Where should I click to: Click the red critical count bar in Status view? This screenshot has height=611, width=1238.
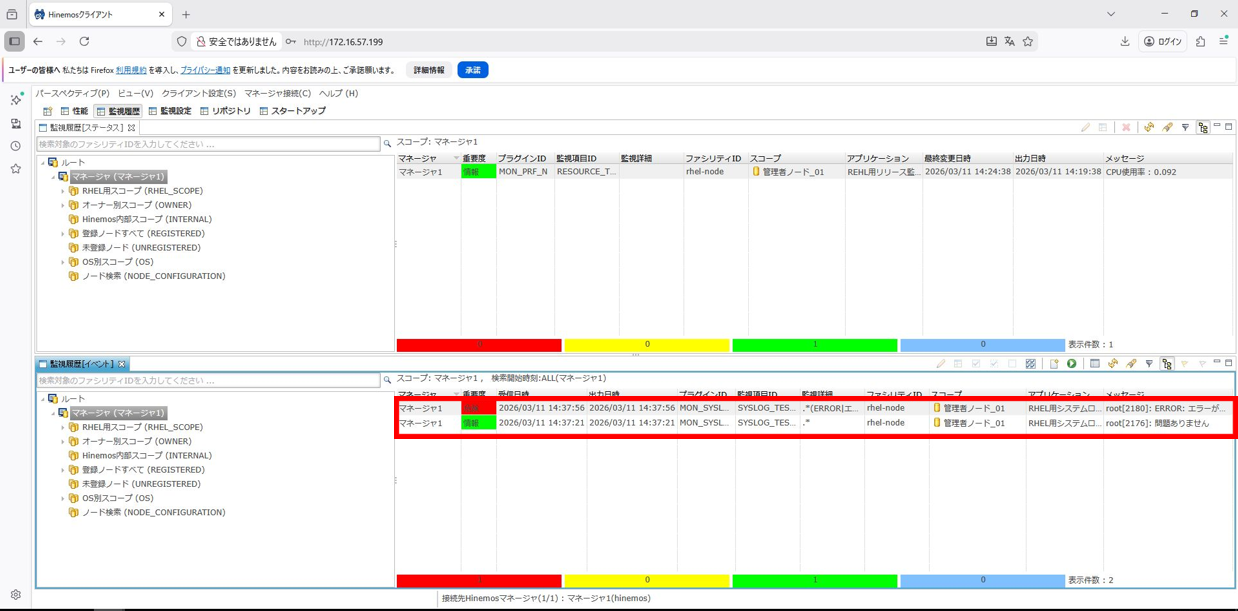point(479,345)
